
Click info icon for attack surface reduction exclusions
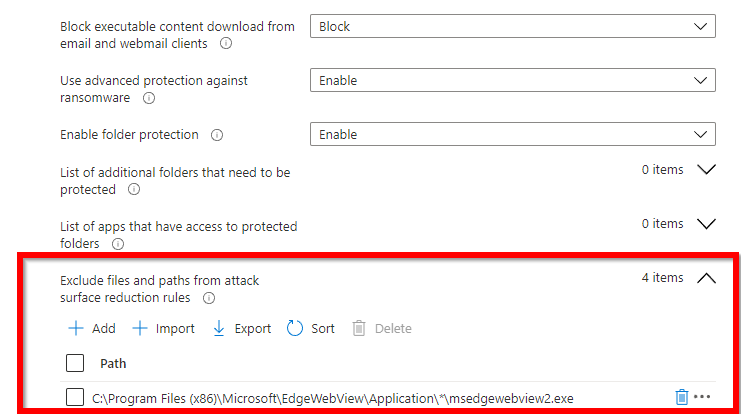click(209, 298)
